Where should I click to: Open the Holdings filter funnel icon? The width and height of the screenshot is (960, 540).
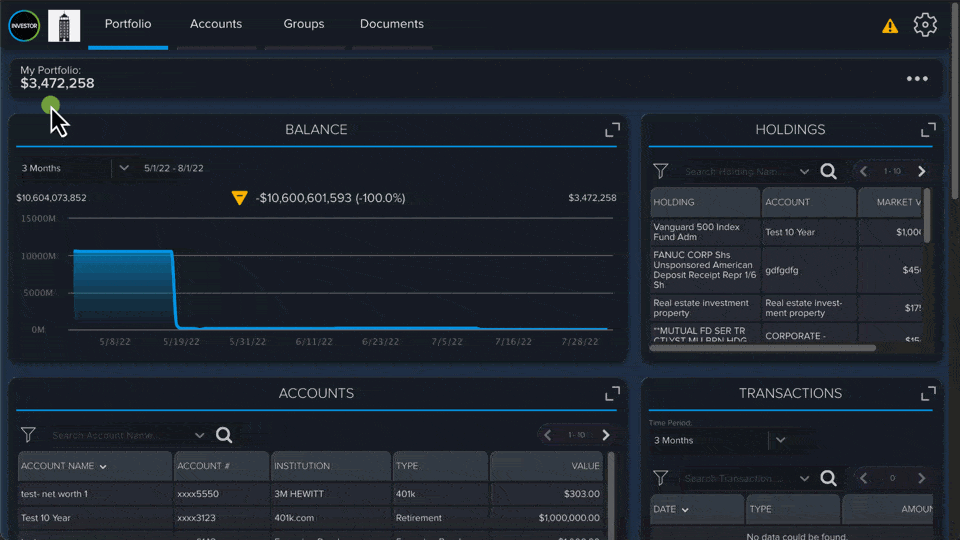[x=661, y=171]
